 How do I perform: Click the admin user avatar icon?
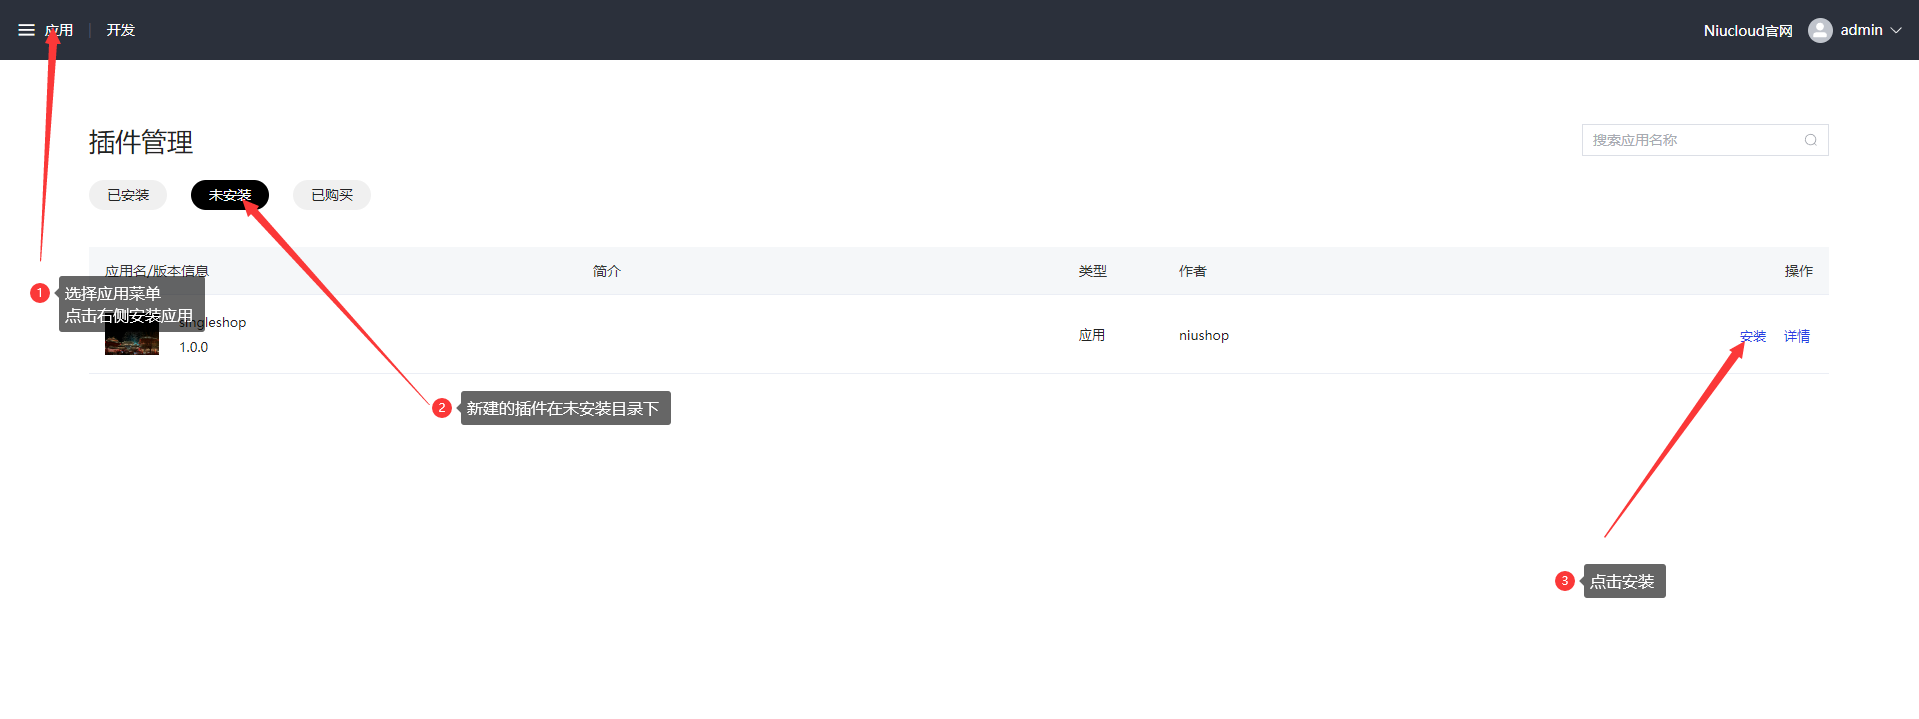coord(1820,30)
